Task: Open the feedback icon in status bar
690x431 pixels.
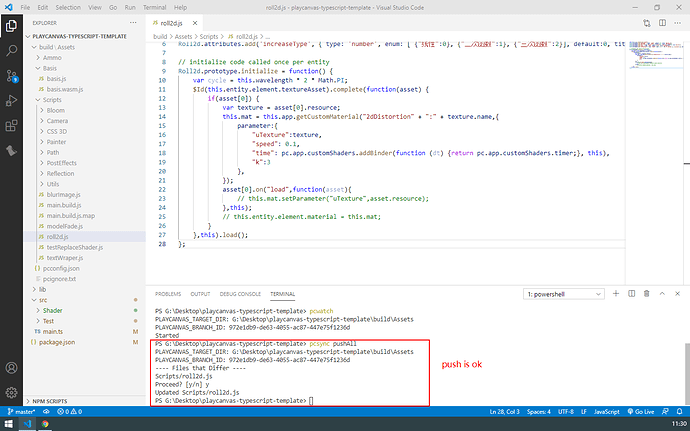Action: [x=665, y=412]
